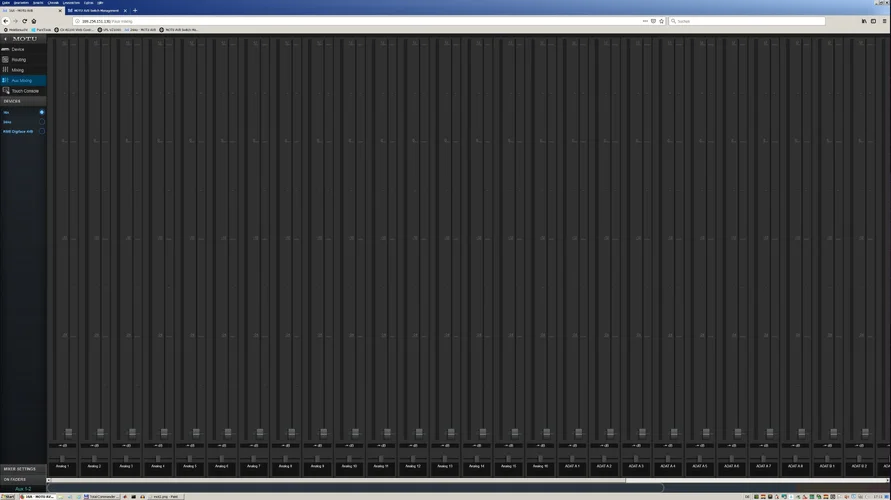Click the Analog 16 pan slider
Image resolution: width=891 pixels, height=500 pixels.
point(540,458)
